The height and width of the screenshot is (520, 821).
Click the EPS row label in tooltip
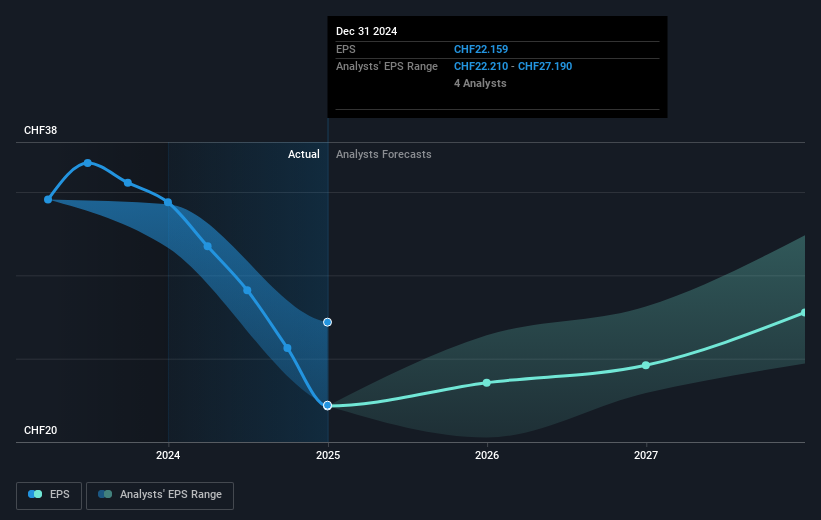coord(346,49)
